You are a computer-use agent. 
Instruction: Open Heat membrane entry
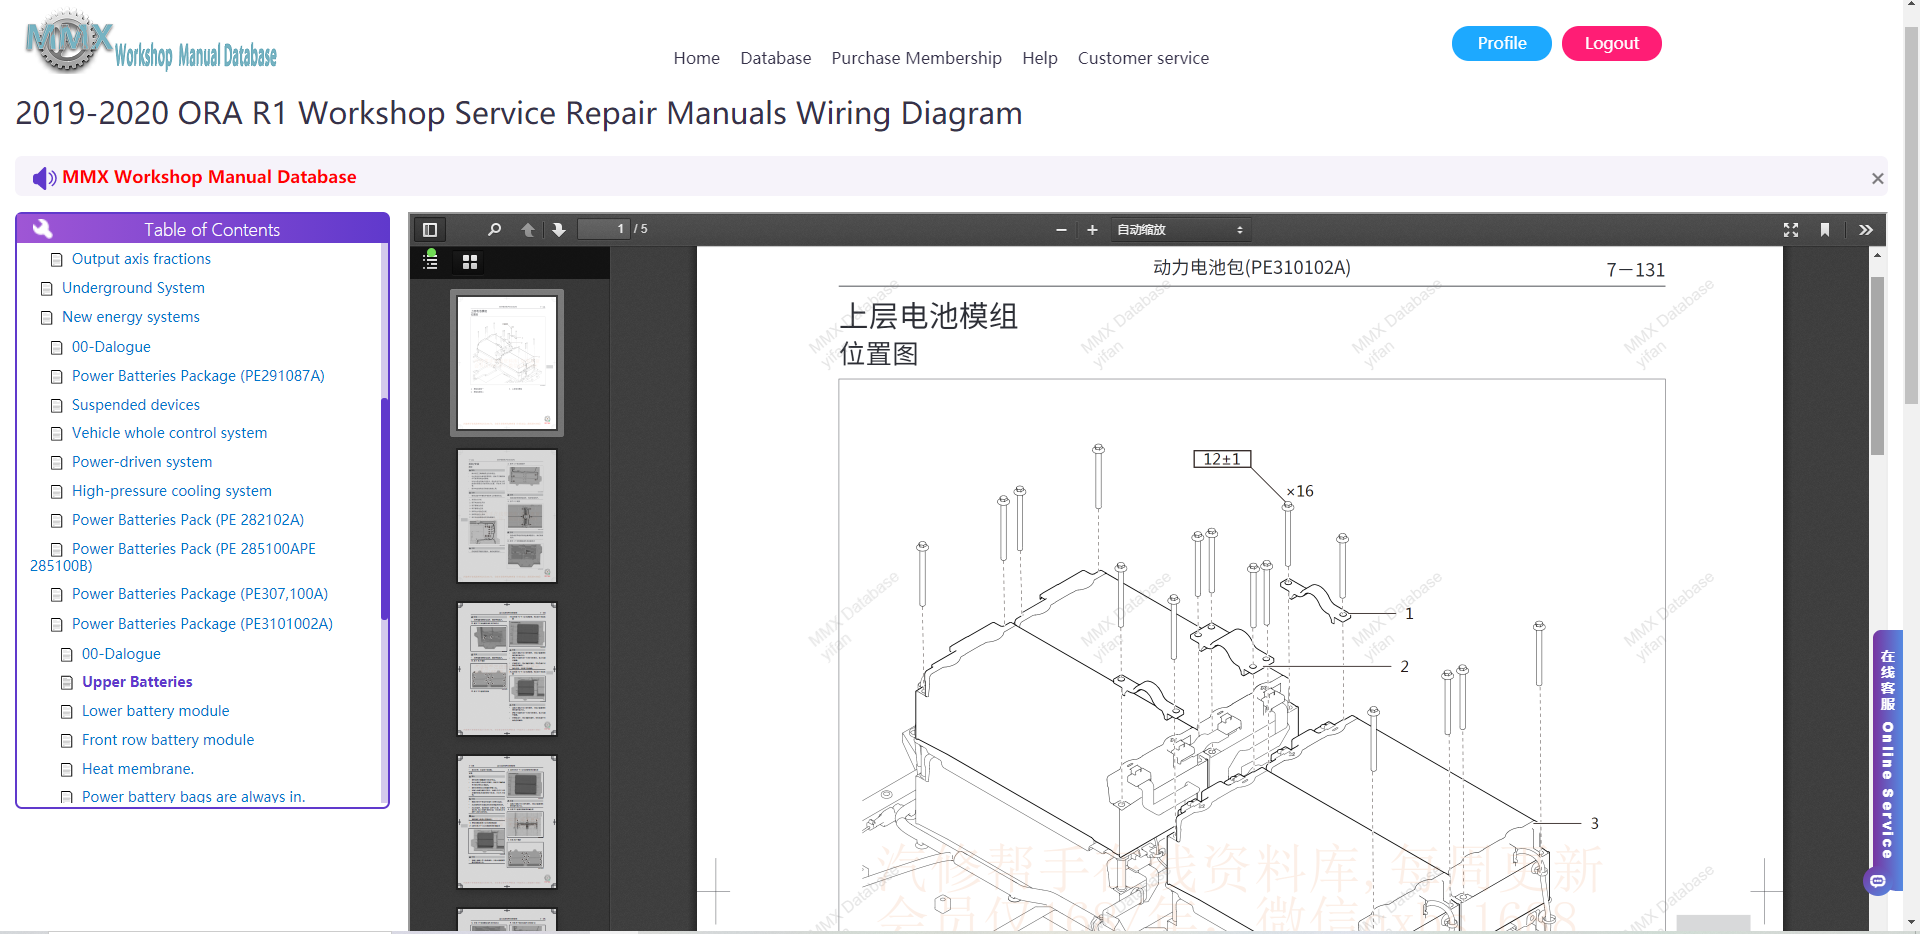click(x=138, y=769)
